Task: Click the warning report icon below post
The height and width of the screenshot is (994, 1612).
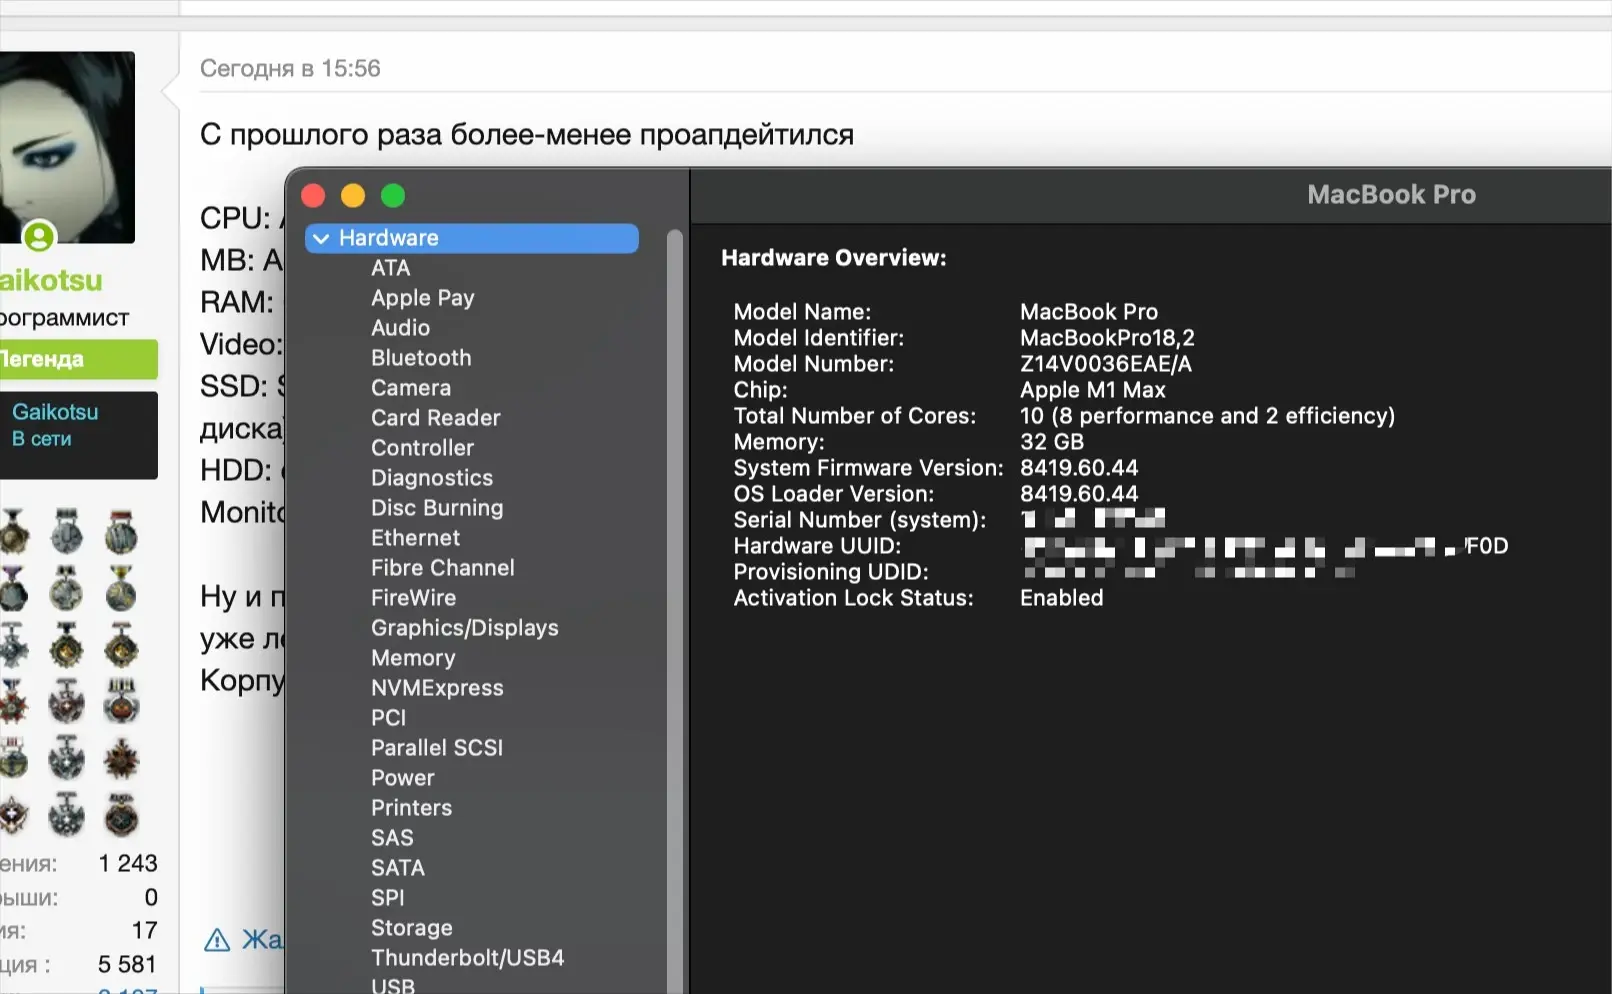Action: (x=217, y=940)
